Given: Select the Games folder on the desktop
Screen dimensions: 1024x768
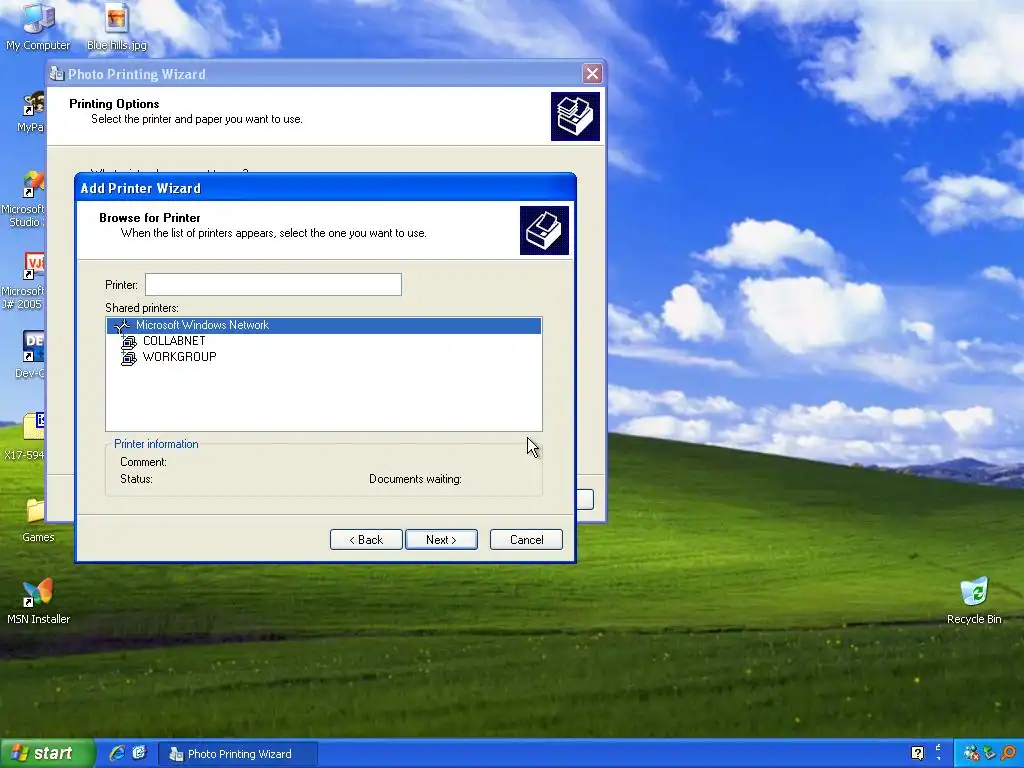Looking at the screenshot, I should coord(38,520).
